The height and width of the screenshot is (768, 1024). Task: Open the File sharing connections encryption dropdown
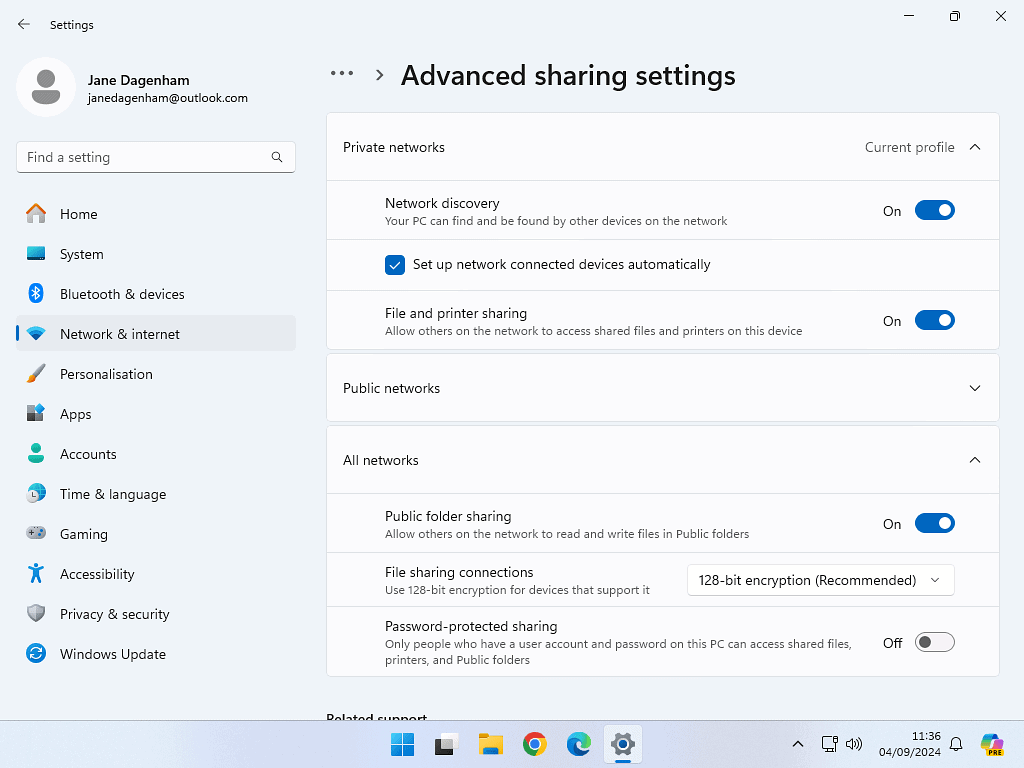click(x=820, y=580)
